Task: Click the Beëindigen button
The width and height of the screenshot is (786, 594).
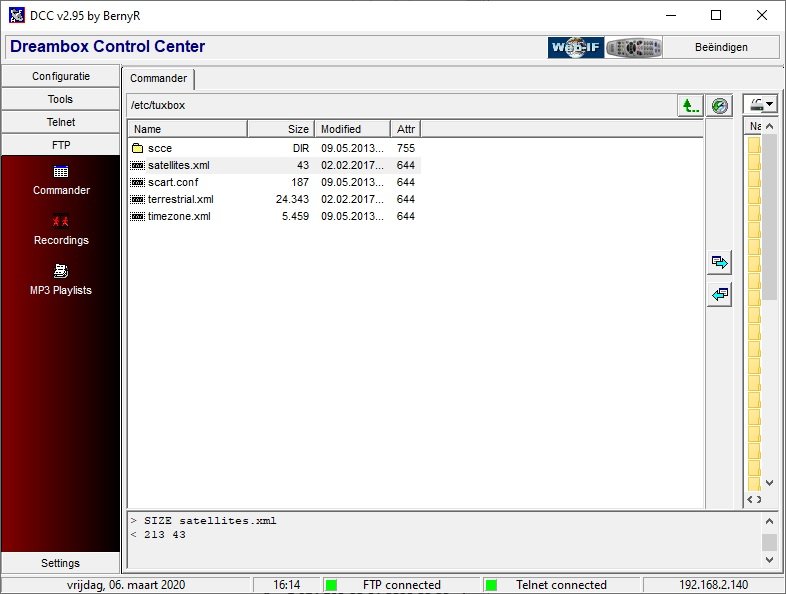Action: point(721,48)
